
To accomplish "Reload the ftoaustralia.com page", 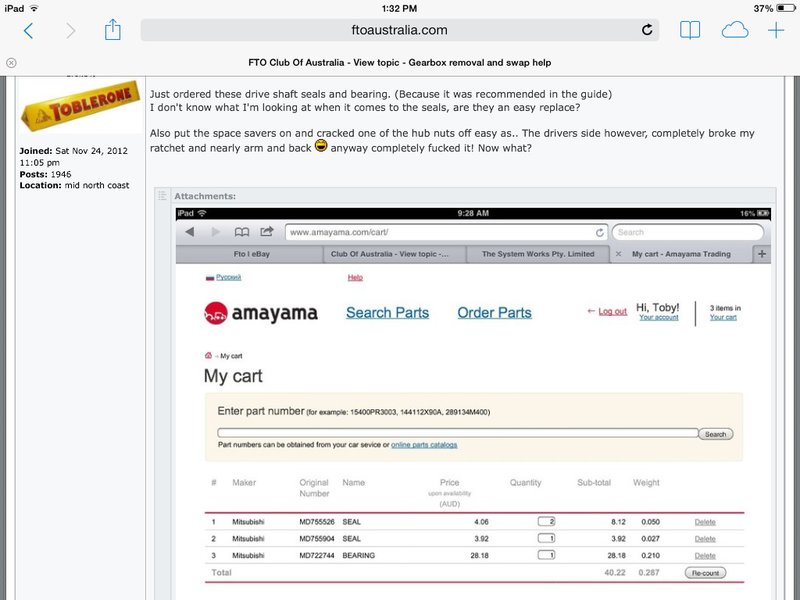I will (647, 30).
